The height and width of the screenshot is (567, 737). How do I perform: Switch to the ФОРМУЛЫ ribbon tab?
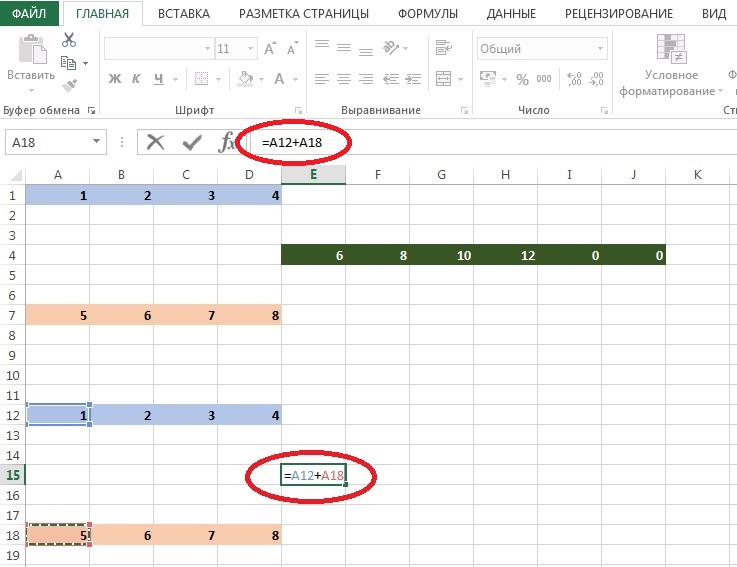(x=427, y=14)
